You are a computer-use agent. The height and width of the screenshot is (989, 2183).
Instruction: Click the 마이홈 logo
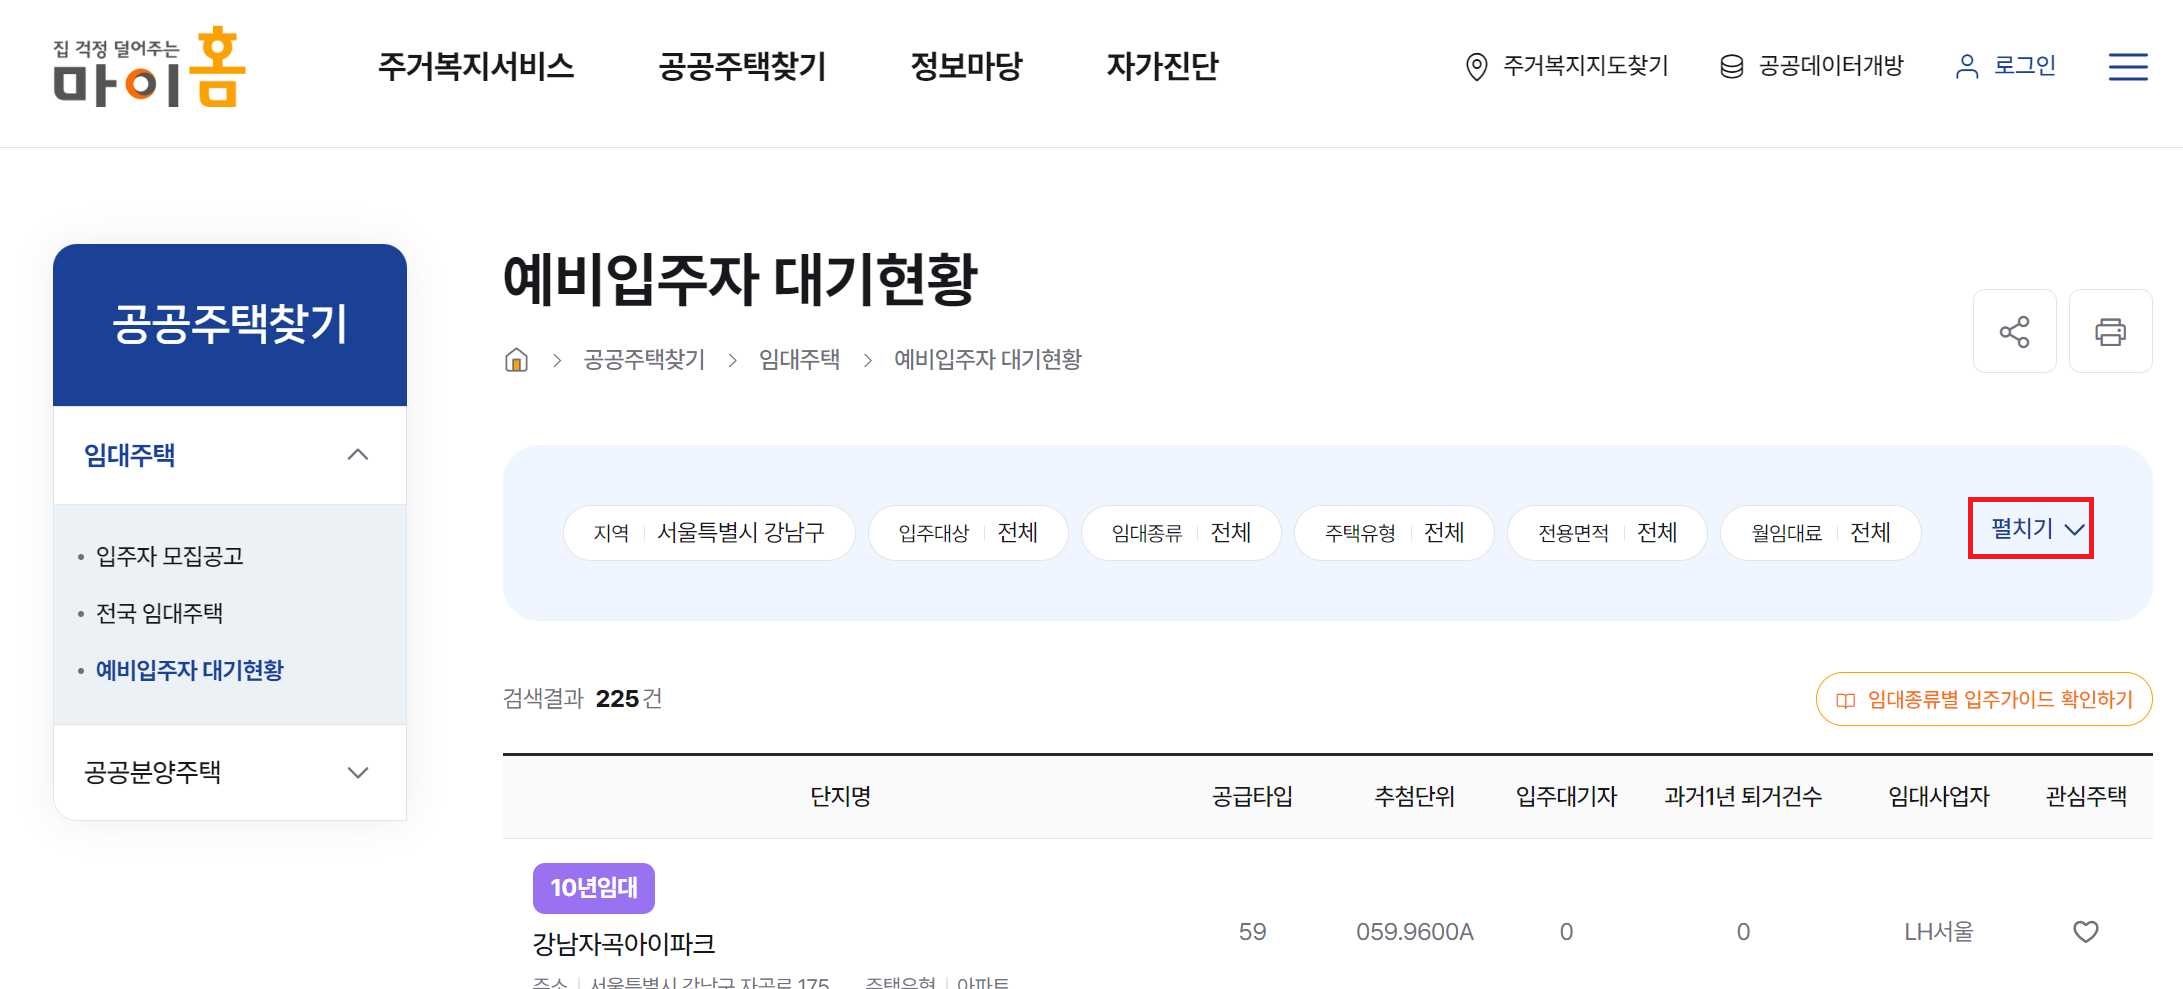click(x=149, y=68)
